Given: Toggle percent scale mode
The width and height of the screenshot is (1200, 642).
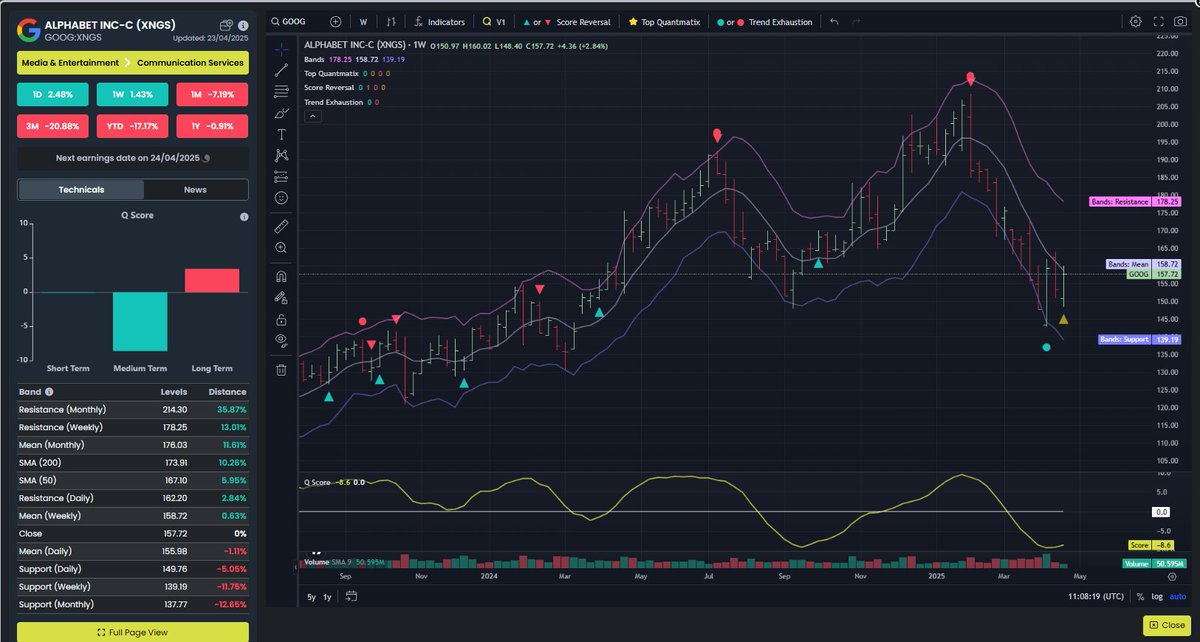Looking at the screenshot, I should coord(1142,597).
